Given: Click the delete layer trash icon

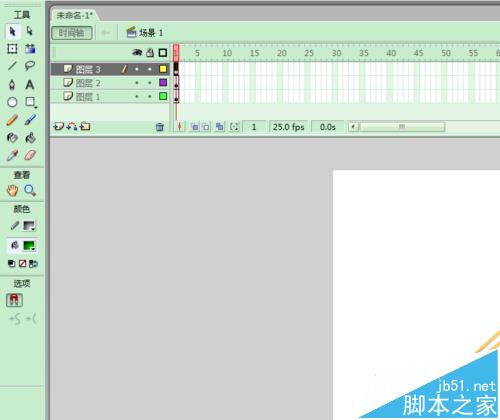Looking at the screenshot, I should coord(160,127).
